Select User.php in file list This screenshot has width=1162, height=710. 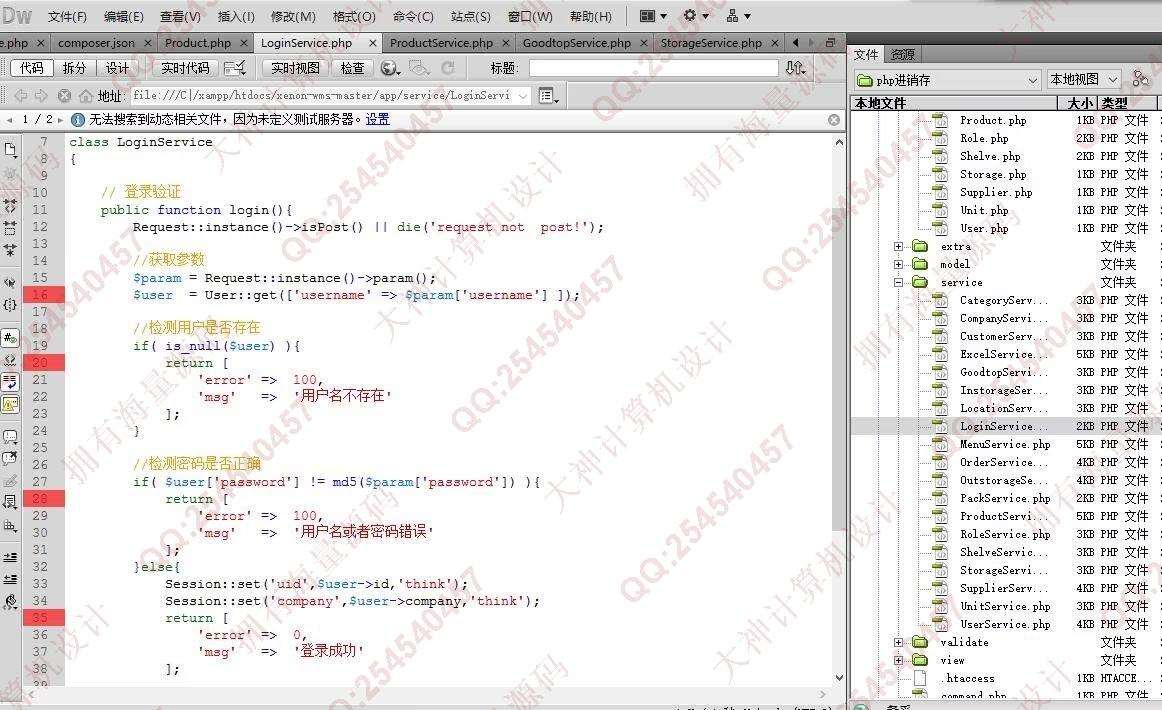983,228
